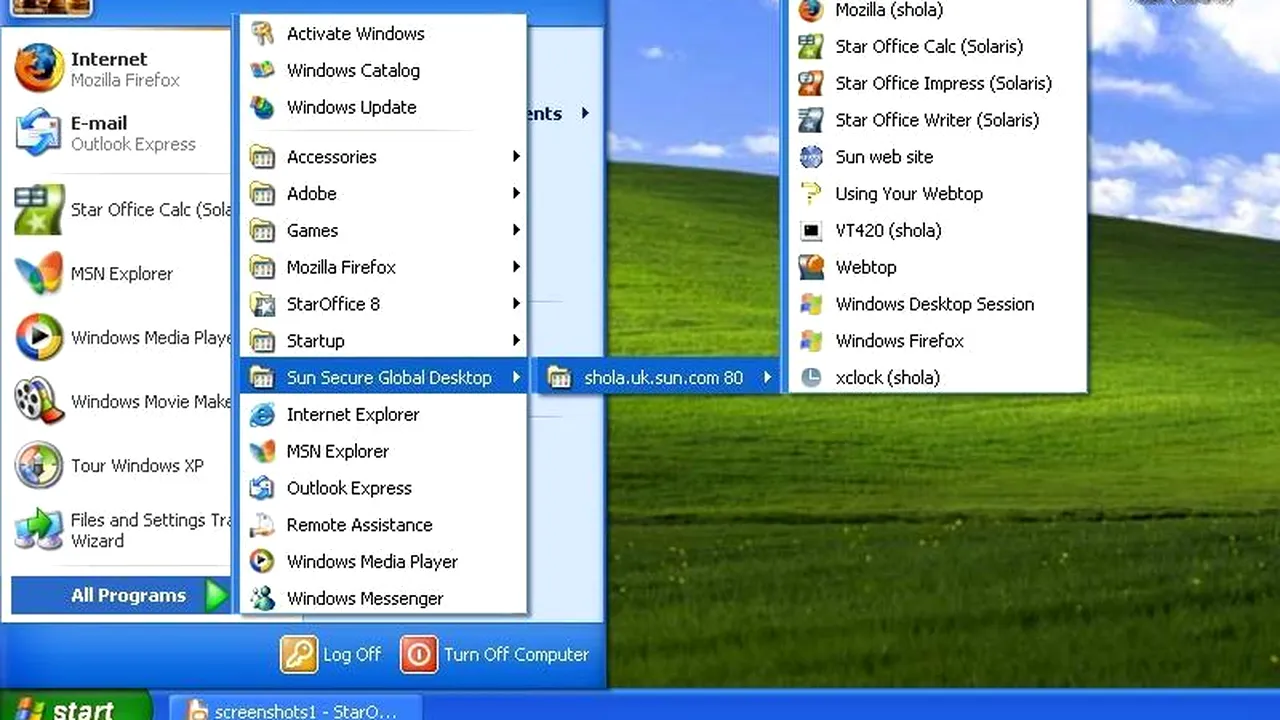Click the Outlook Express icon in the All Programs list

coord(262,488)
